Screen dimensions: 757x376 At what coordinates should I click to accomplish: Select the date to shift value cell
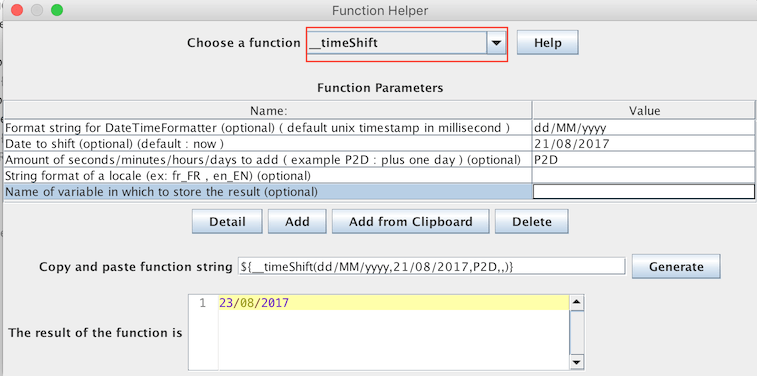point(644,143)
